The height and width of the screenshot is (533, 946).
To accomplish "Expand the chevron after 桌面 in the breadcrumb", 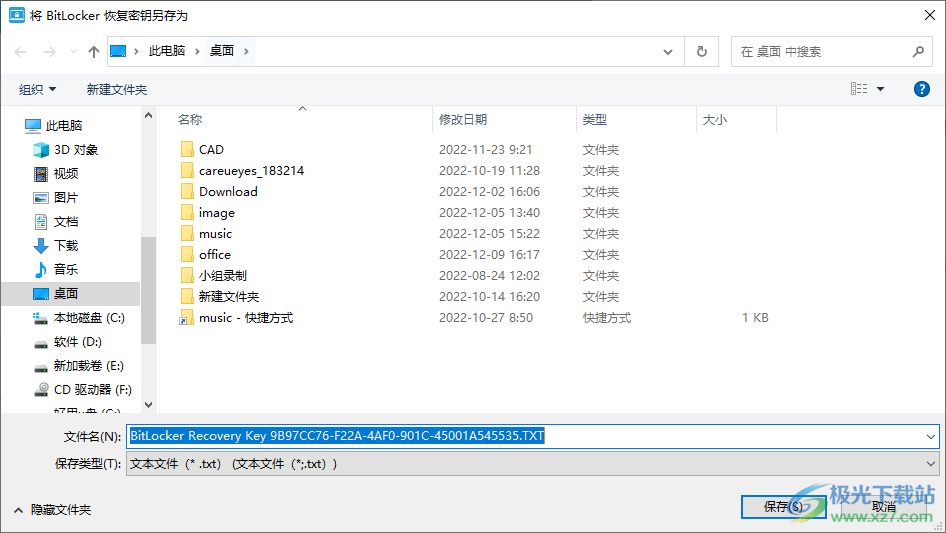I will coord(246,51).
